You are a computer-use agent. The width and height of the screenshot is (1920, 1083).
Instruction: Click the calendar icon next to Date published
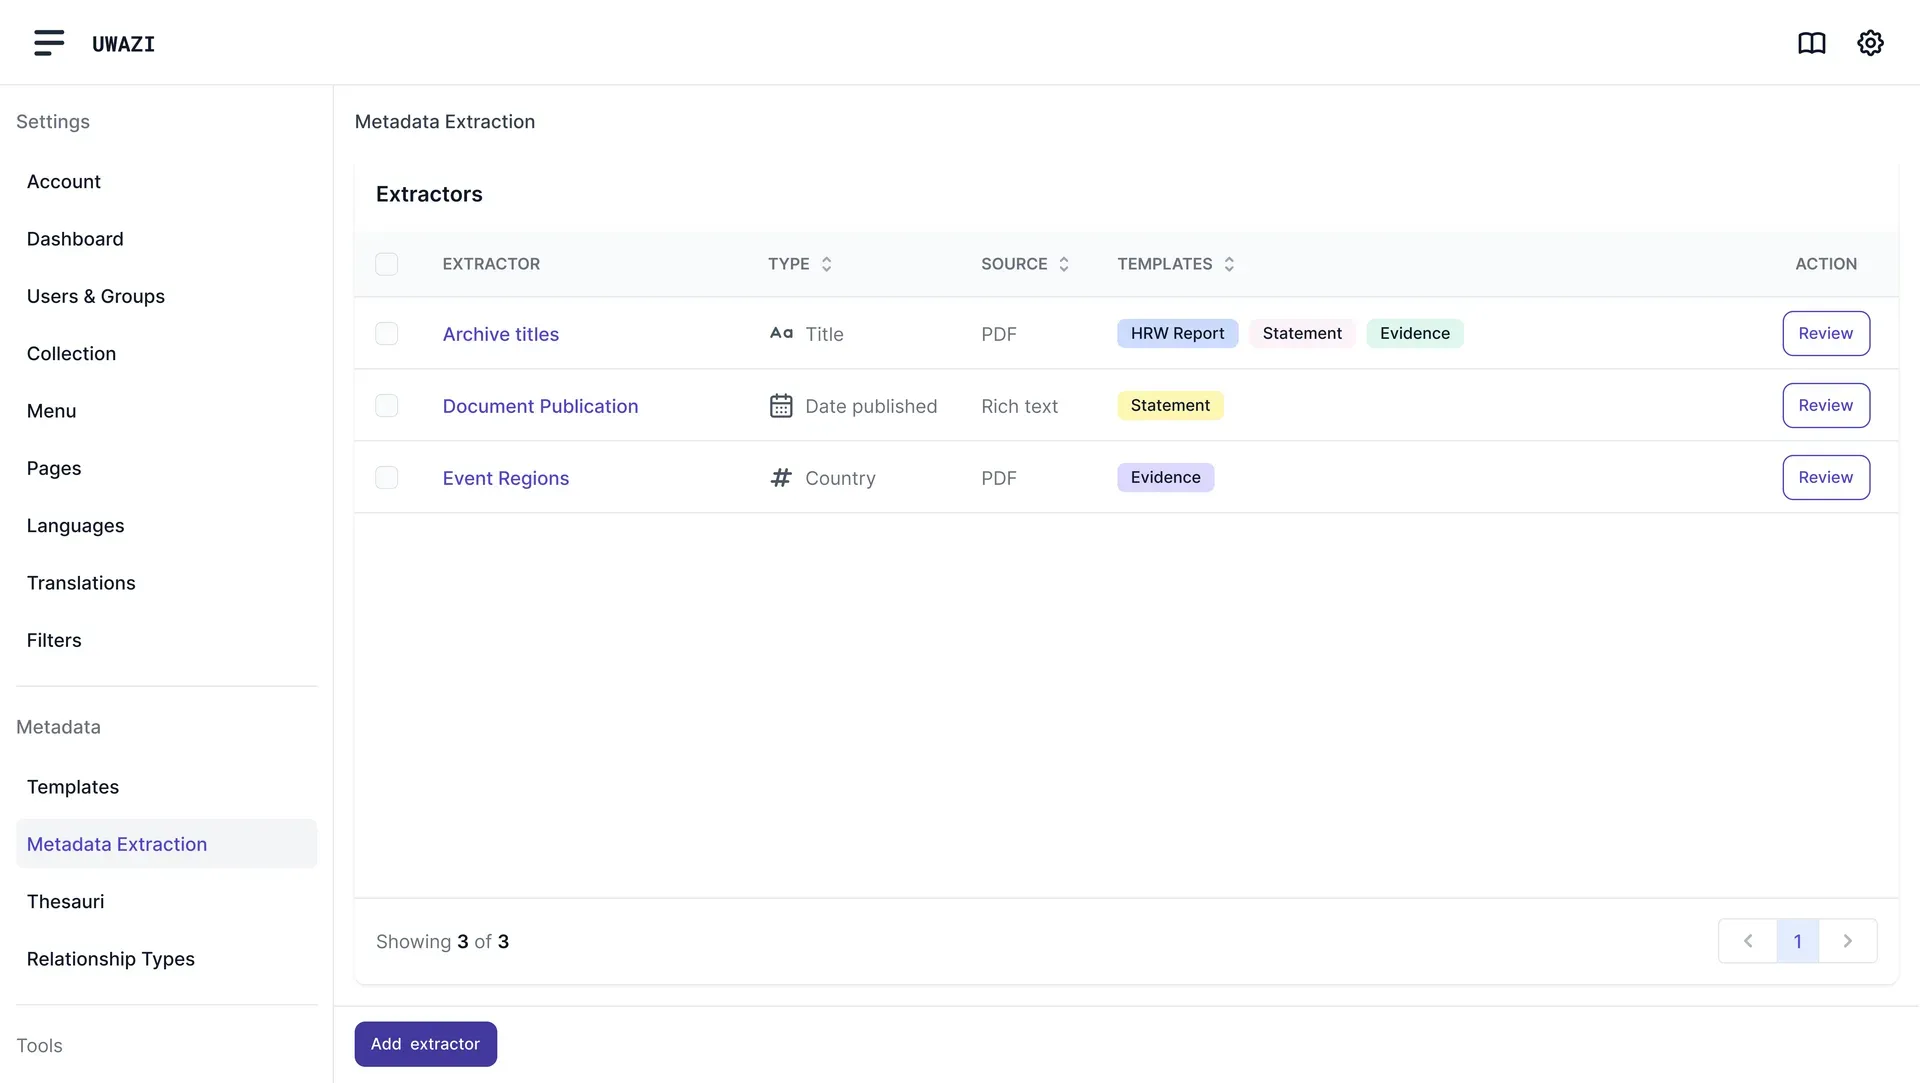780,405
